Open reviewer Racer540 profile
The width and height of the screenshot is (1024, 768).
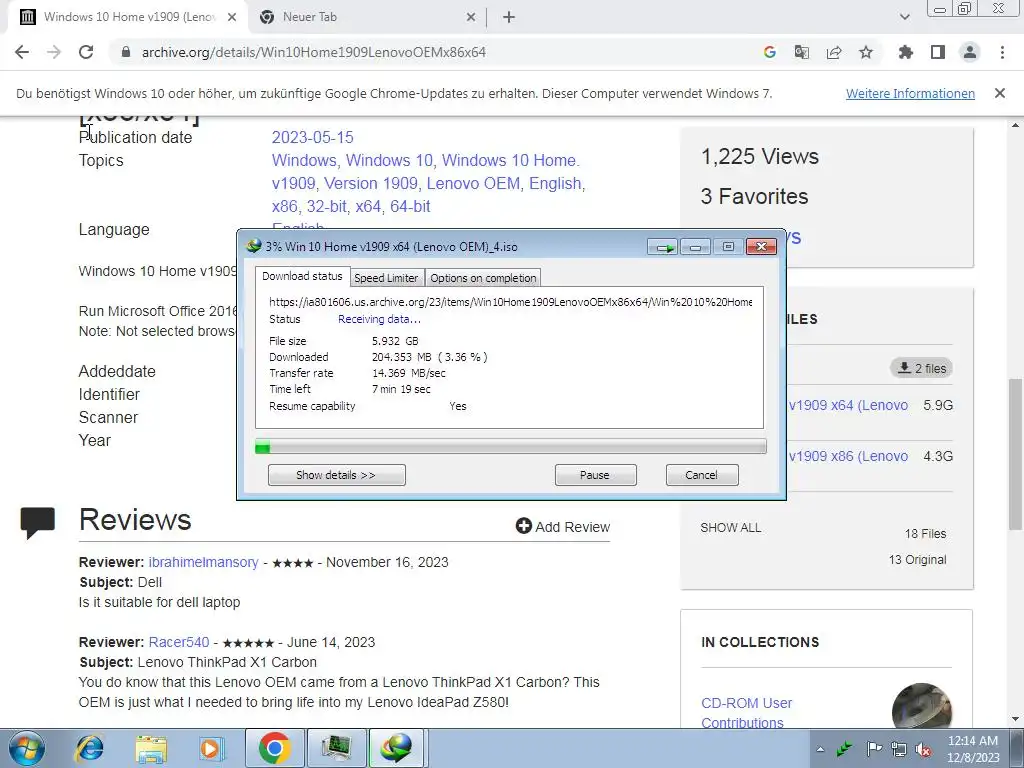pyautogui.click(x=179, y=642)
